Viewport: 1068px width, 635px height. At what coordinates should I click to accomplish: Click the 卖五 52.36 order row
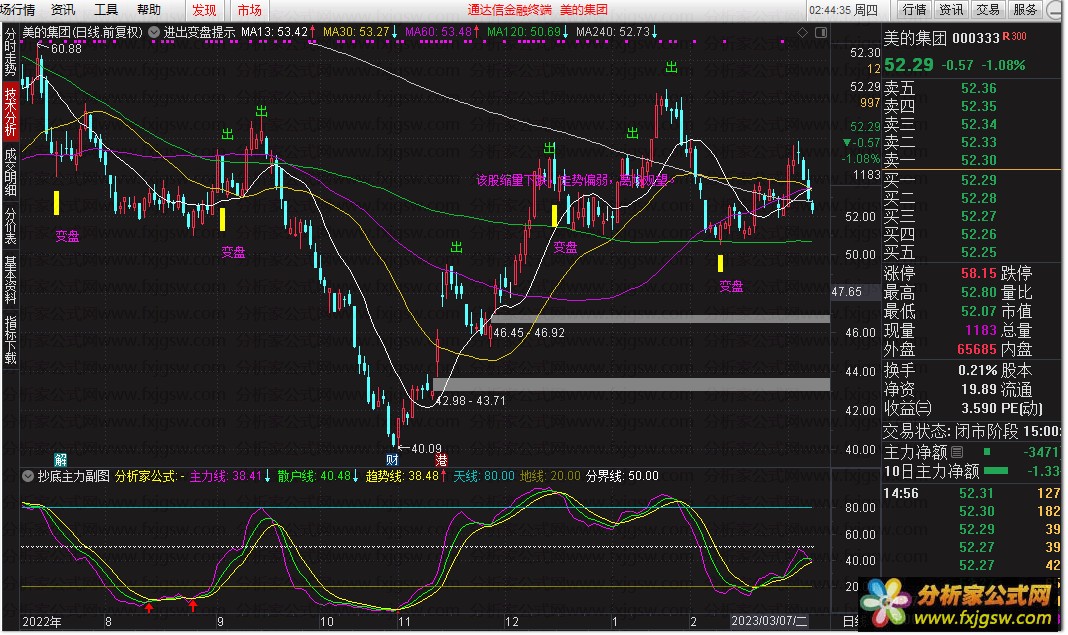tap(972, 88)
